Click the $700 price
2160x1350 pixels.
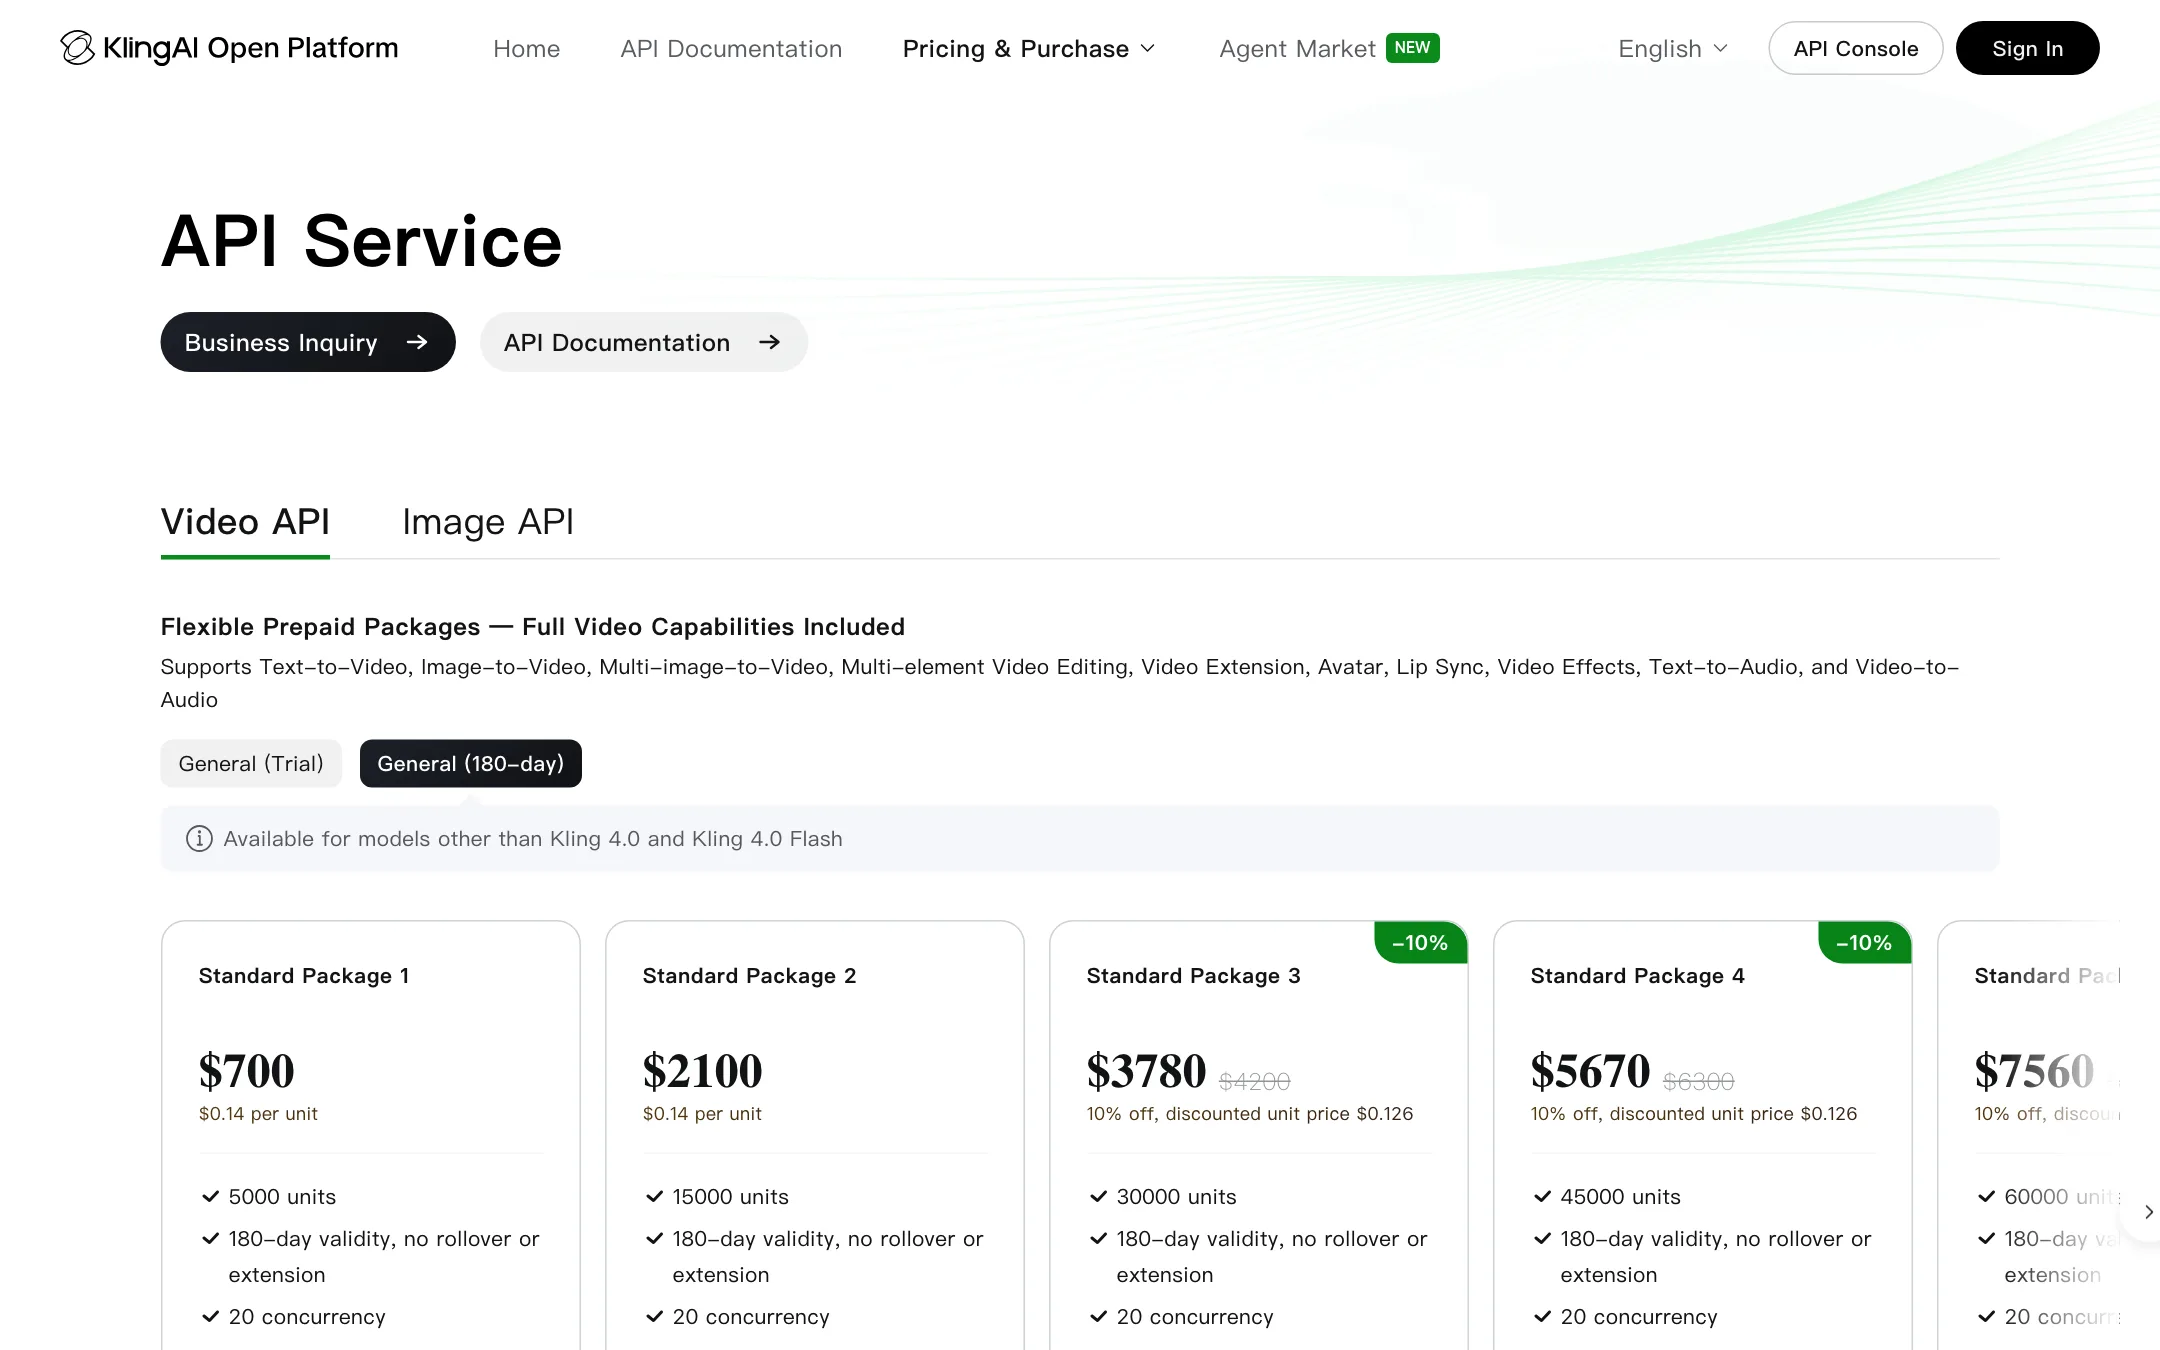click(246, 1071)
